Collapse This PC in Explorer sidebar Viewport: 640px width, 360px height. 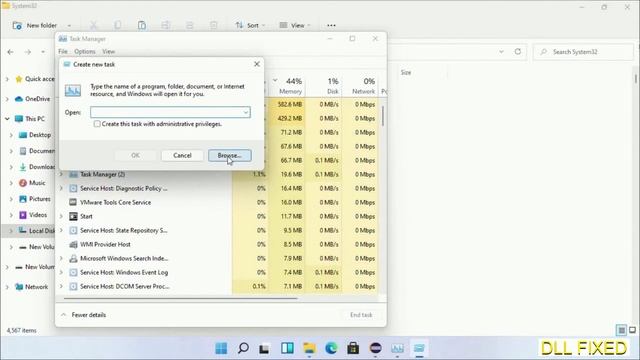point(7,119)
